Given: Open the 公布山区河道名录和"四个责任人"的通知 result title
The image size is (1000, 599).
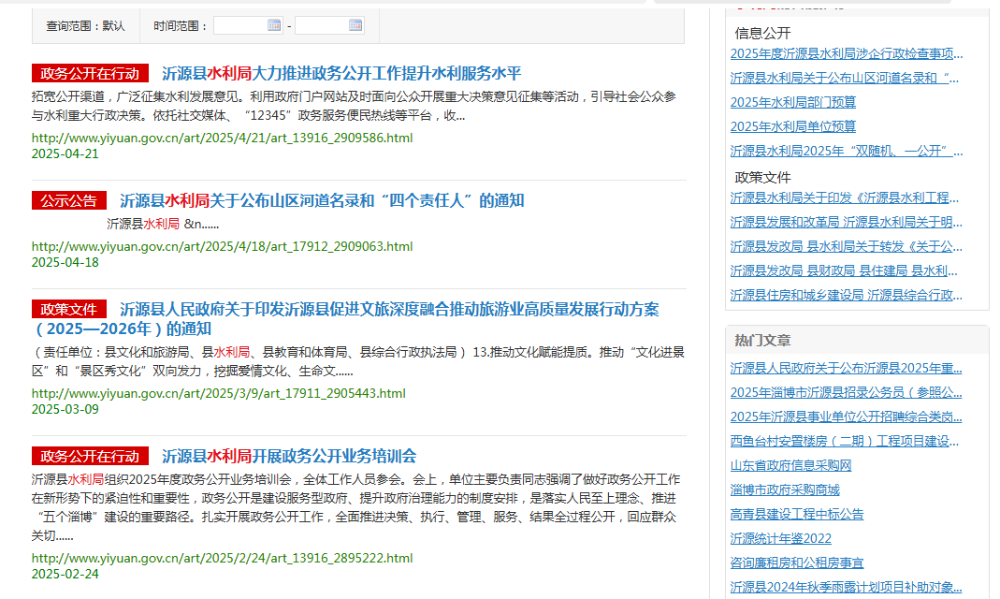Looking at the screenshot, I should pyautogui.click(x=322, y=200).
